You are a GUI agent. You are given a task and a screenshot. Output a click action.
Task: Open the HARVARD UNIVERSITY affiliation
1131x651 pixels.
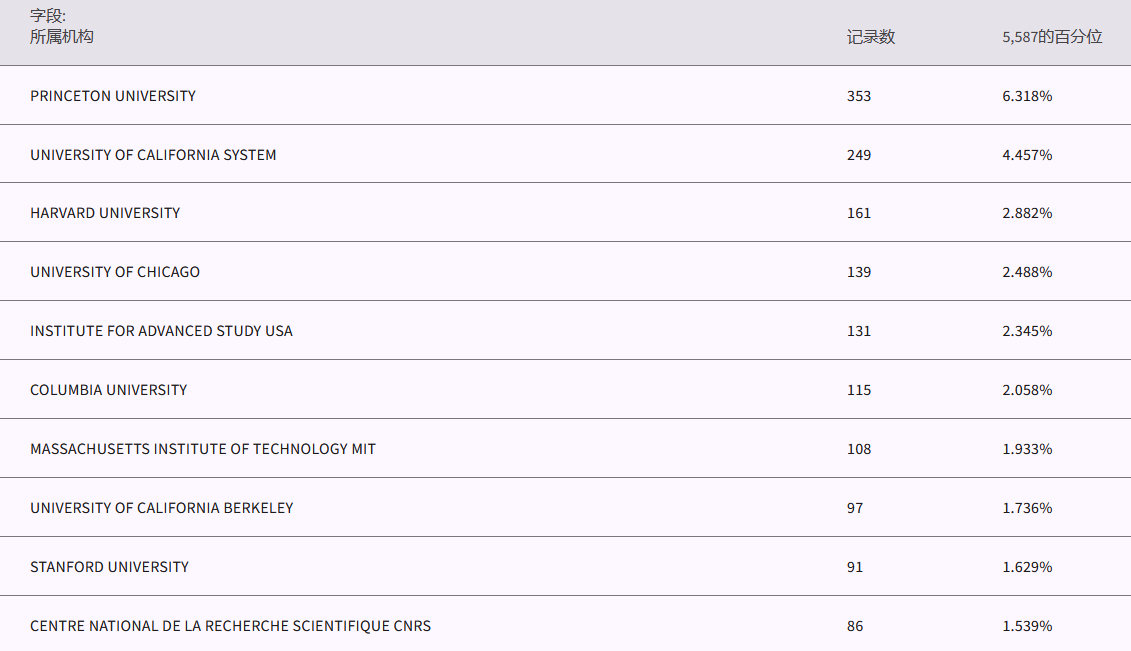[105, 213]
